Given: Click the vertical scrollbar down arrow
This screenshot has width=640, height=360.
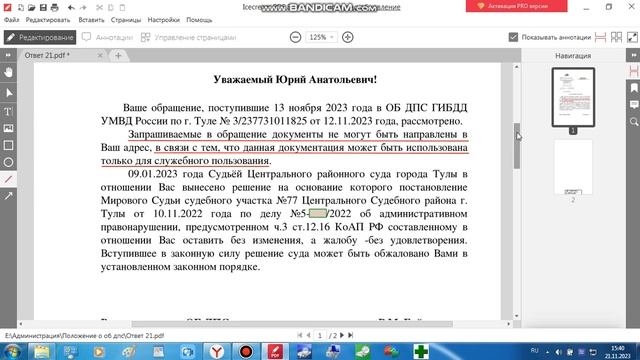Looking at the screenshot, I should pyautogui.click(x=517, y=316).
